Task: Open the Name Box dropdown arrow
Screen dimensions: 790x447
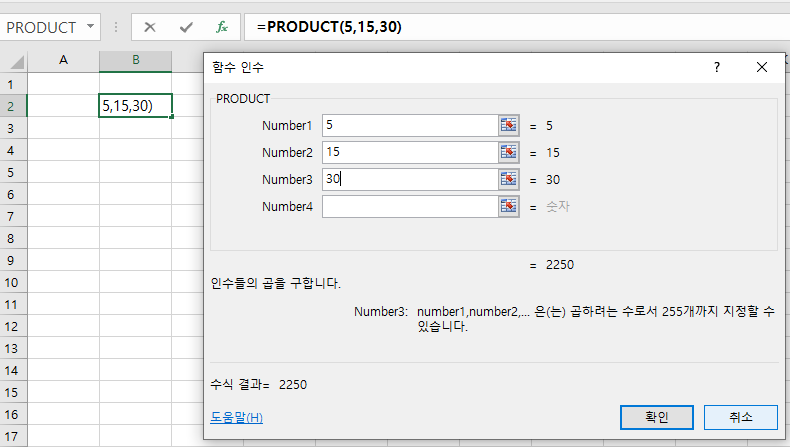Action: [x=92, y=27]
